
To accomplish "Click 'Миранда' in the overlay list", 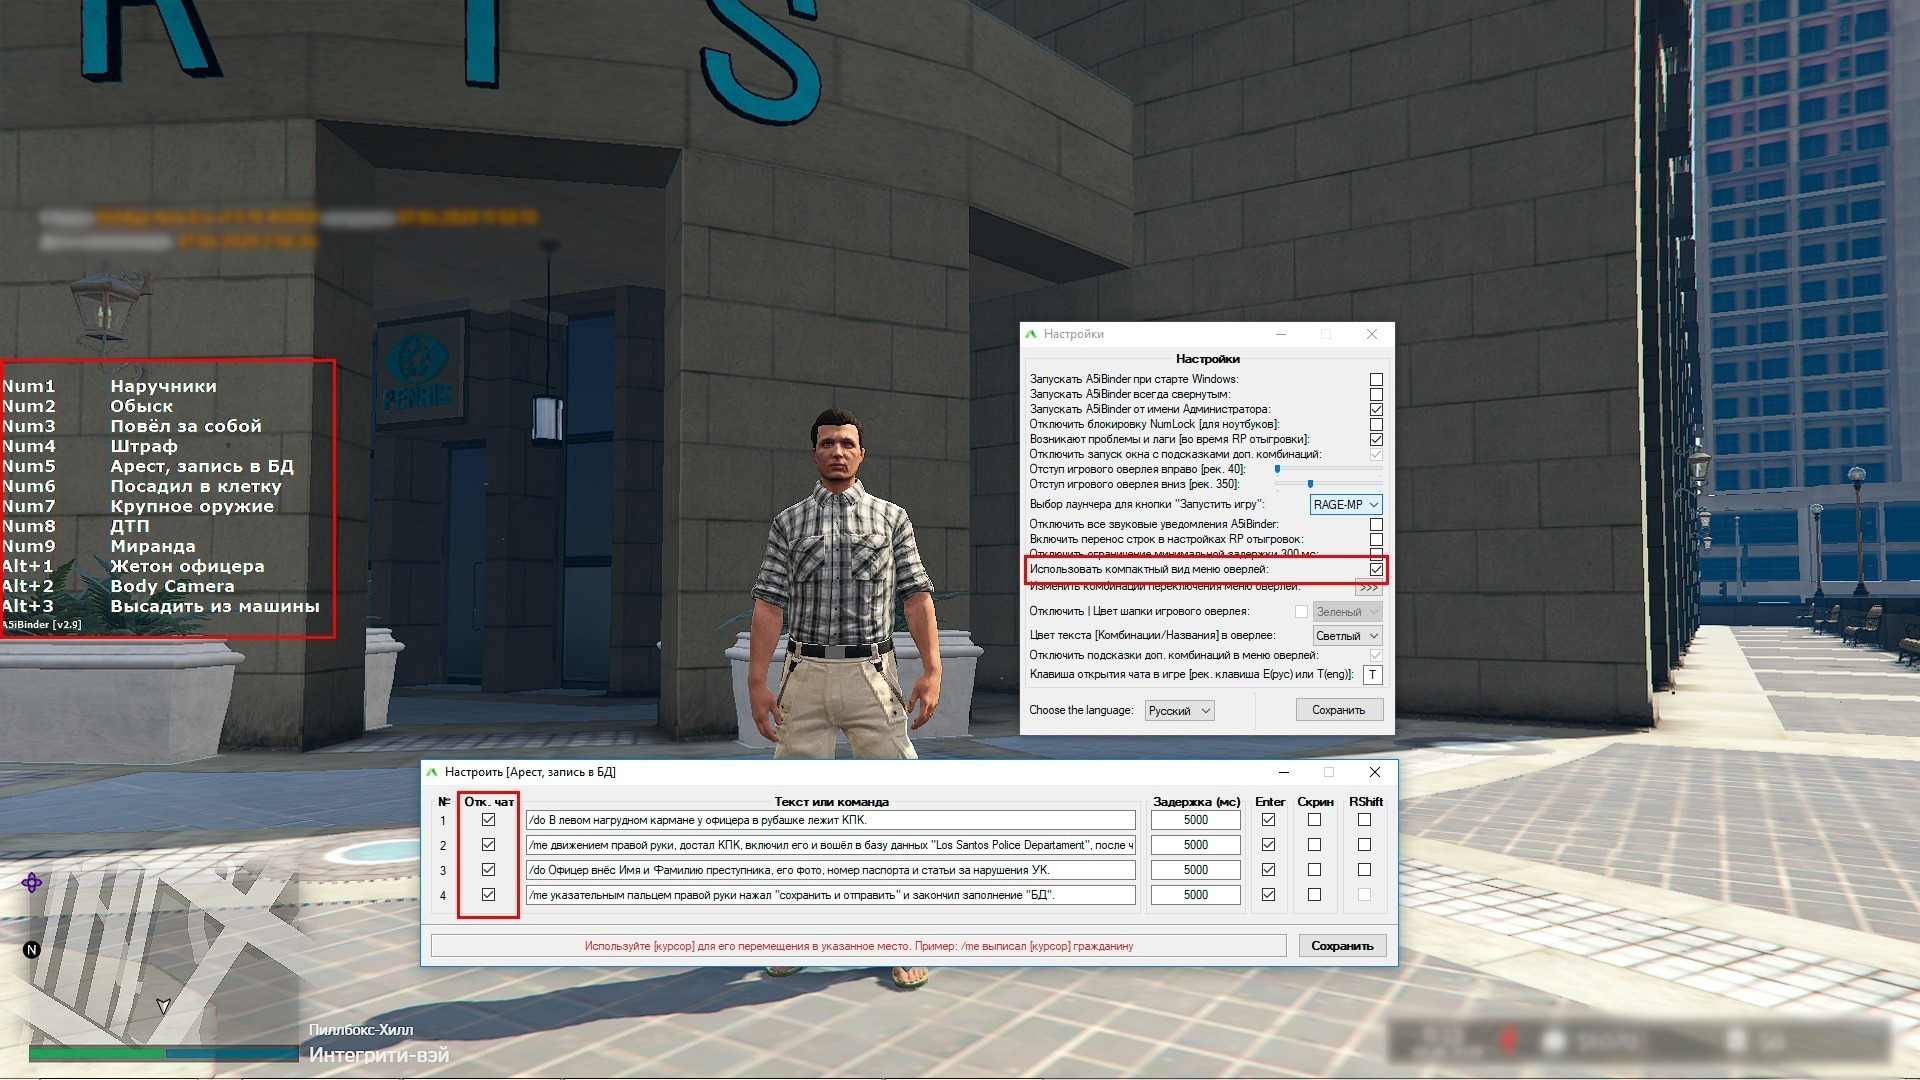I will (x=153, y=546).
